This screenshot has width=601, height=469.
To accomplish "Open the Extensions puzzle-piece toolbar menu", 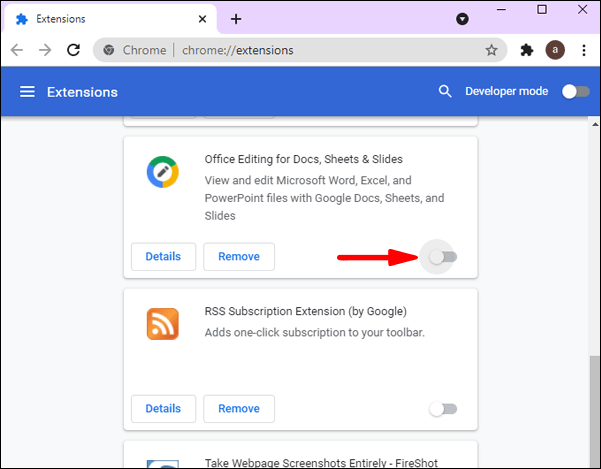I will point(527,50).
